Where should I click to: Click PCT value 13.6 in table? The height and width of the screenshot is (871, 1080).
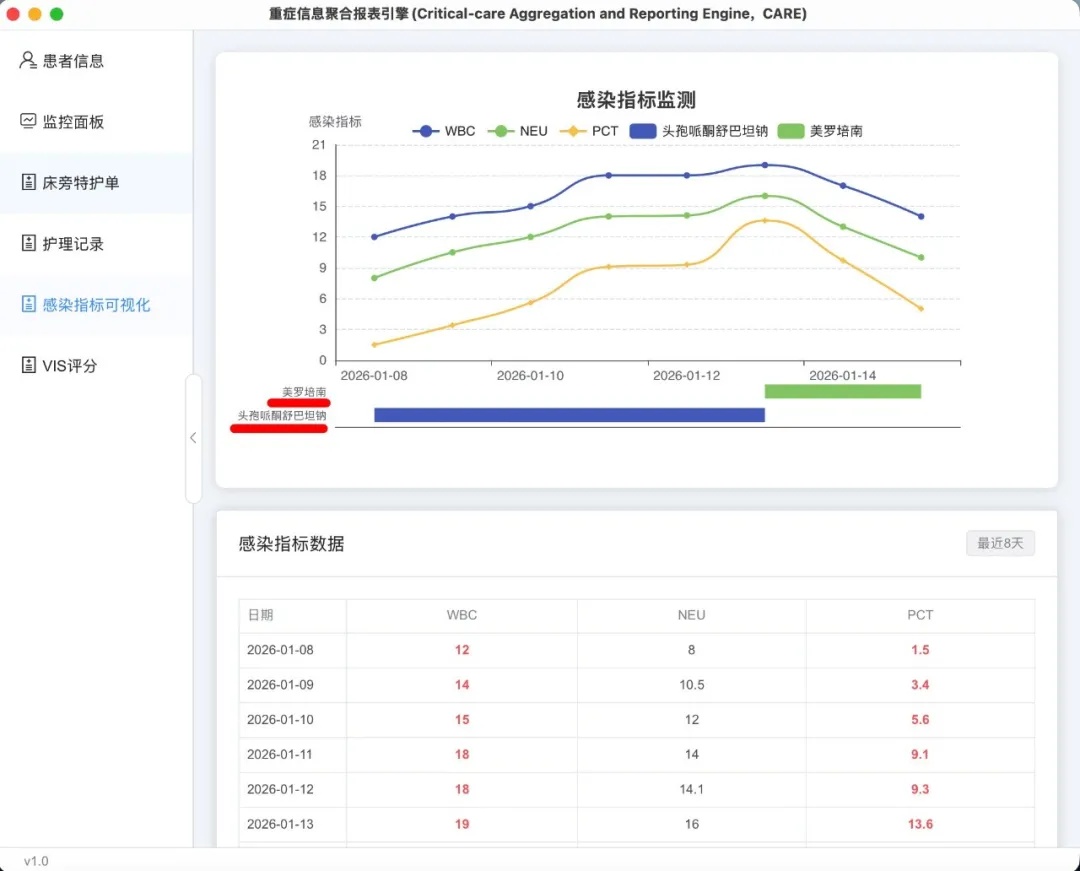pyautogui.click(x=920, y=824)
